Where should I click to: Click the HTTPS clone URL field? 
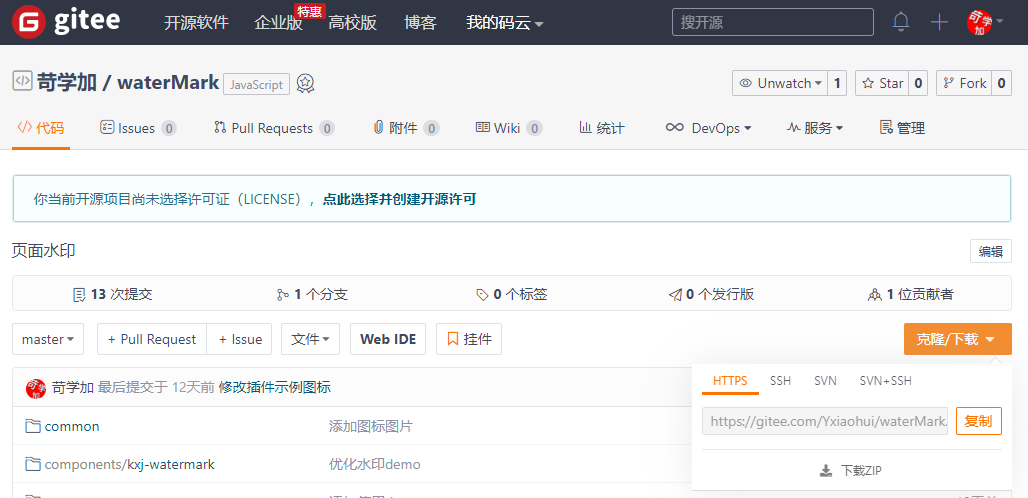coord(825,421)
